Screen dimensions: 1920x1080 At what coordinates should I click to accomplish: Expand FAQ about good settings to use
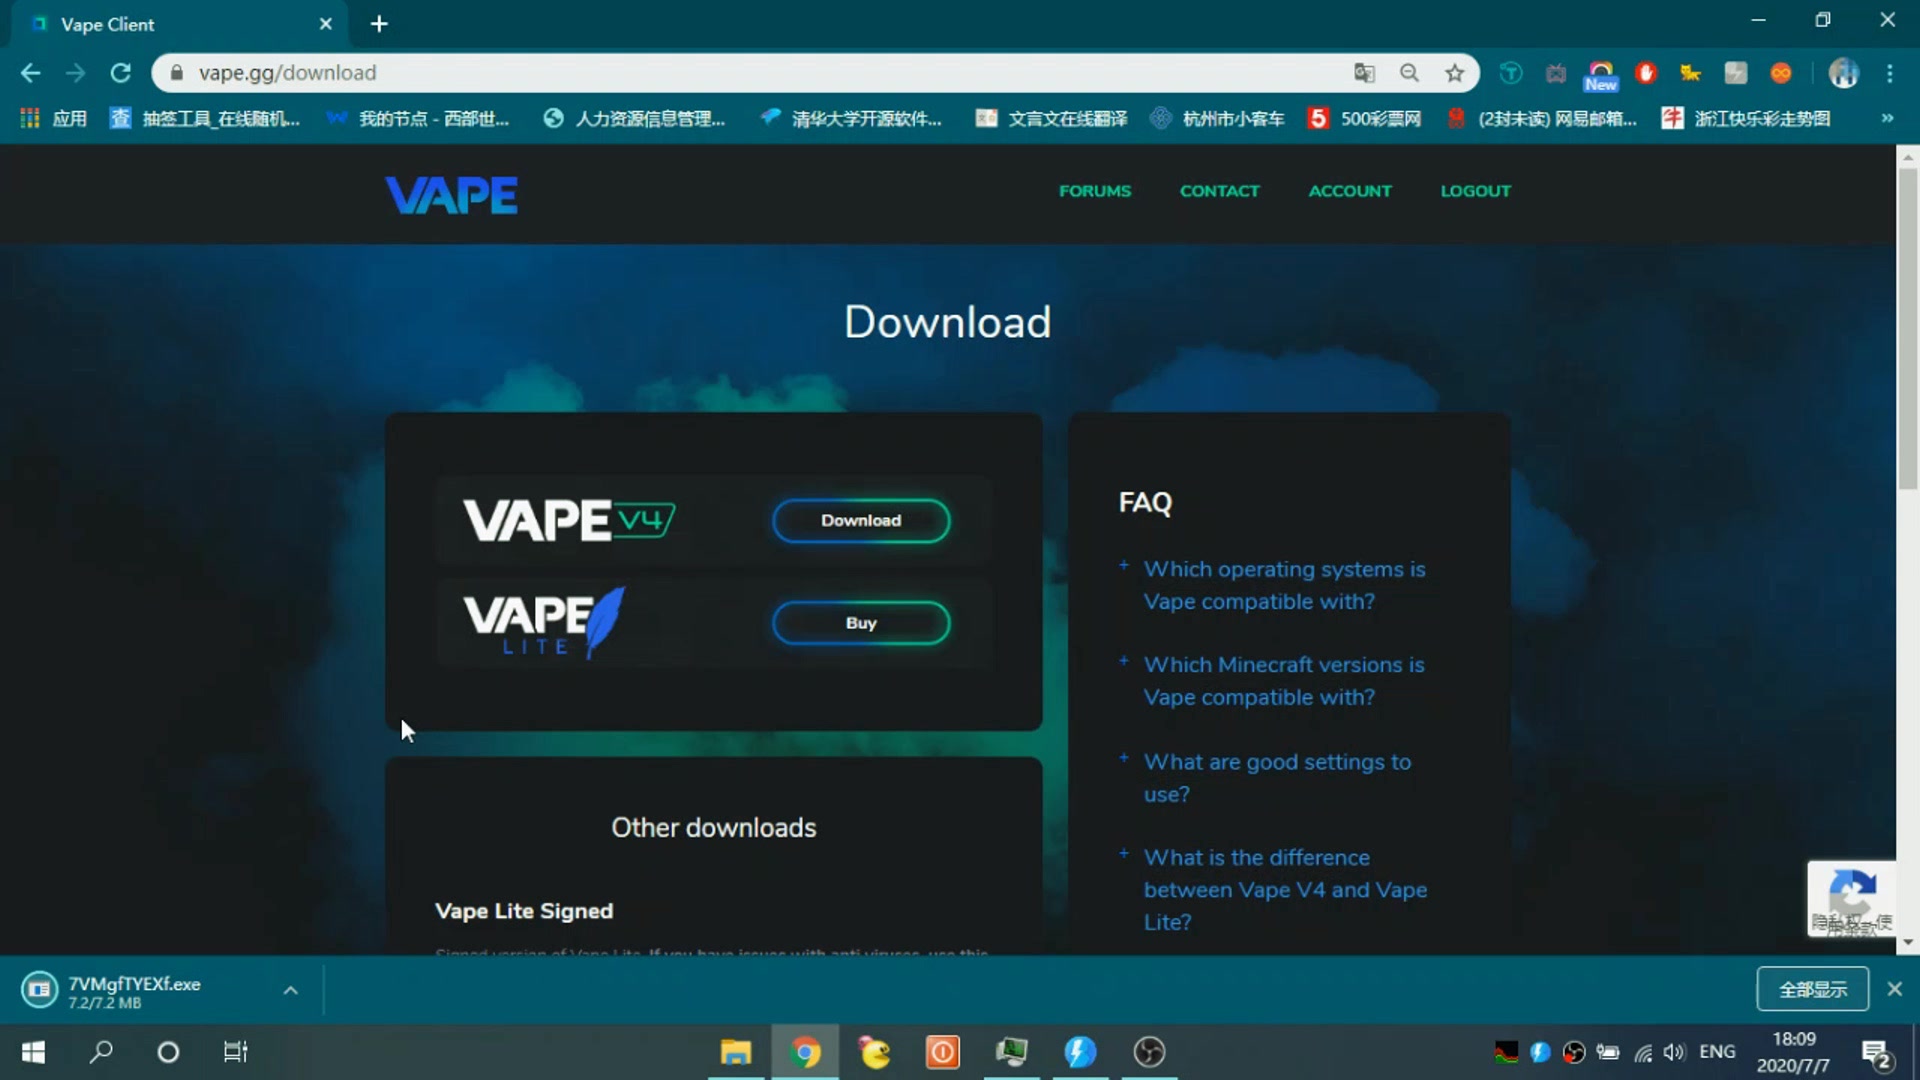(1277, 778)
